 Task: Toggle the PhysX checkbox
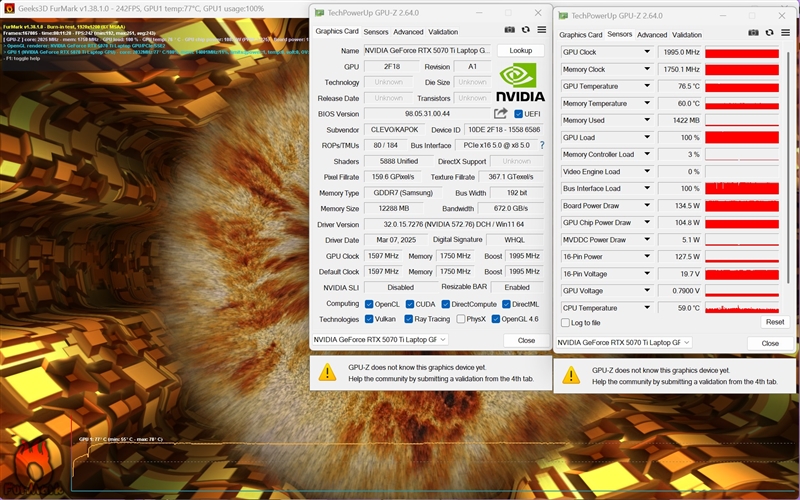pos(461,319)
